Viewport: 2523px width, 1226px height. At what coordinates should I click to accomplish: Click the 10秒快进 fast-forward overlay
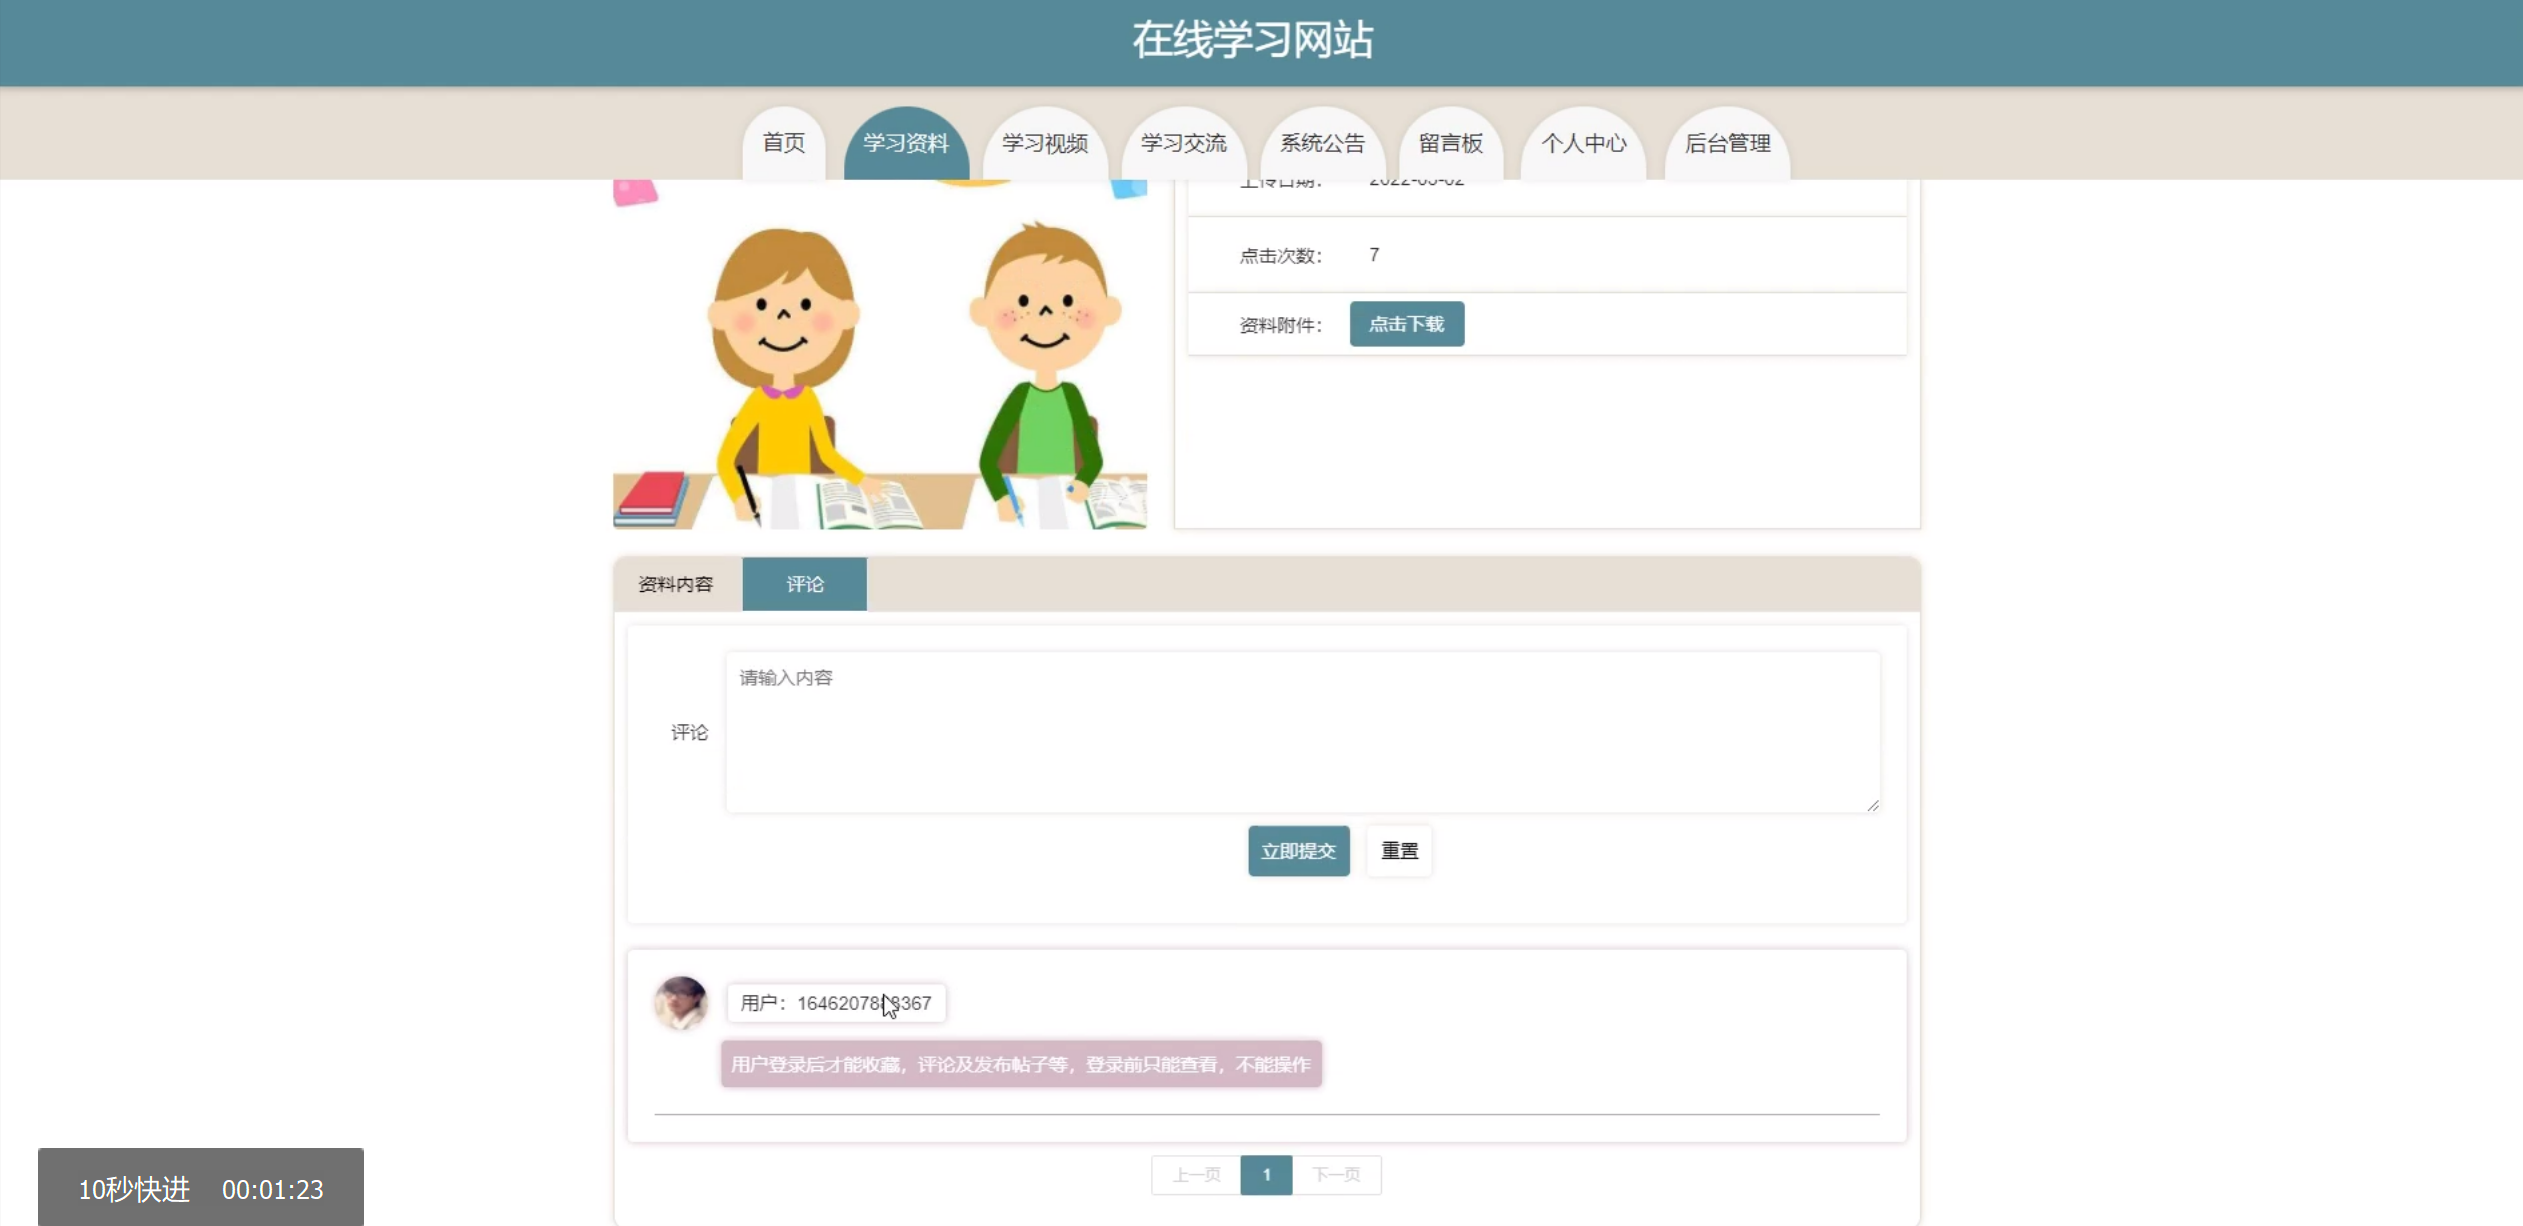click(x=134, y=1189)
